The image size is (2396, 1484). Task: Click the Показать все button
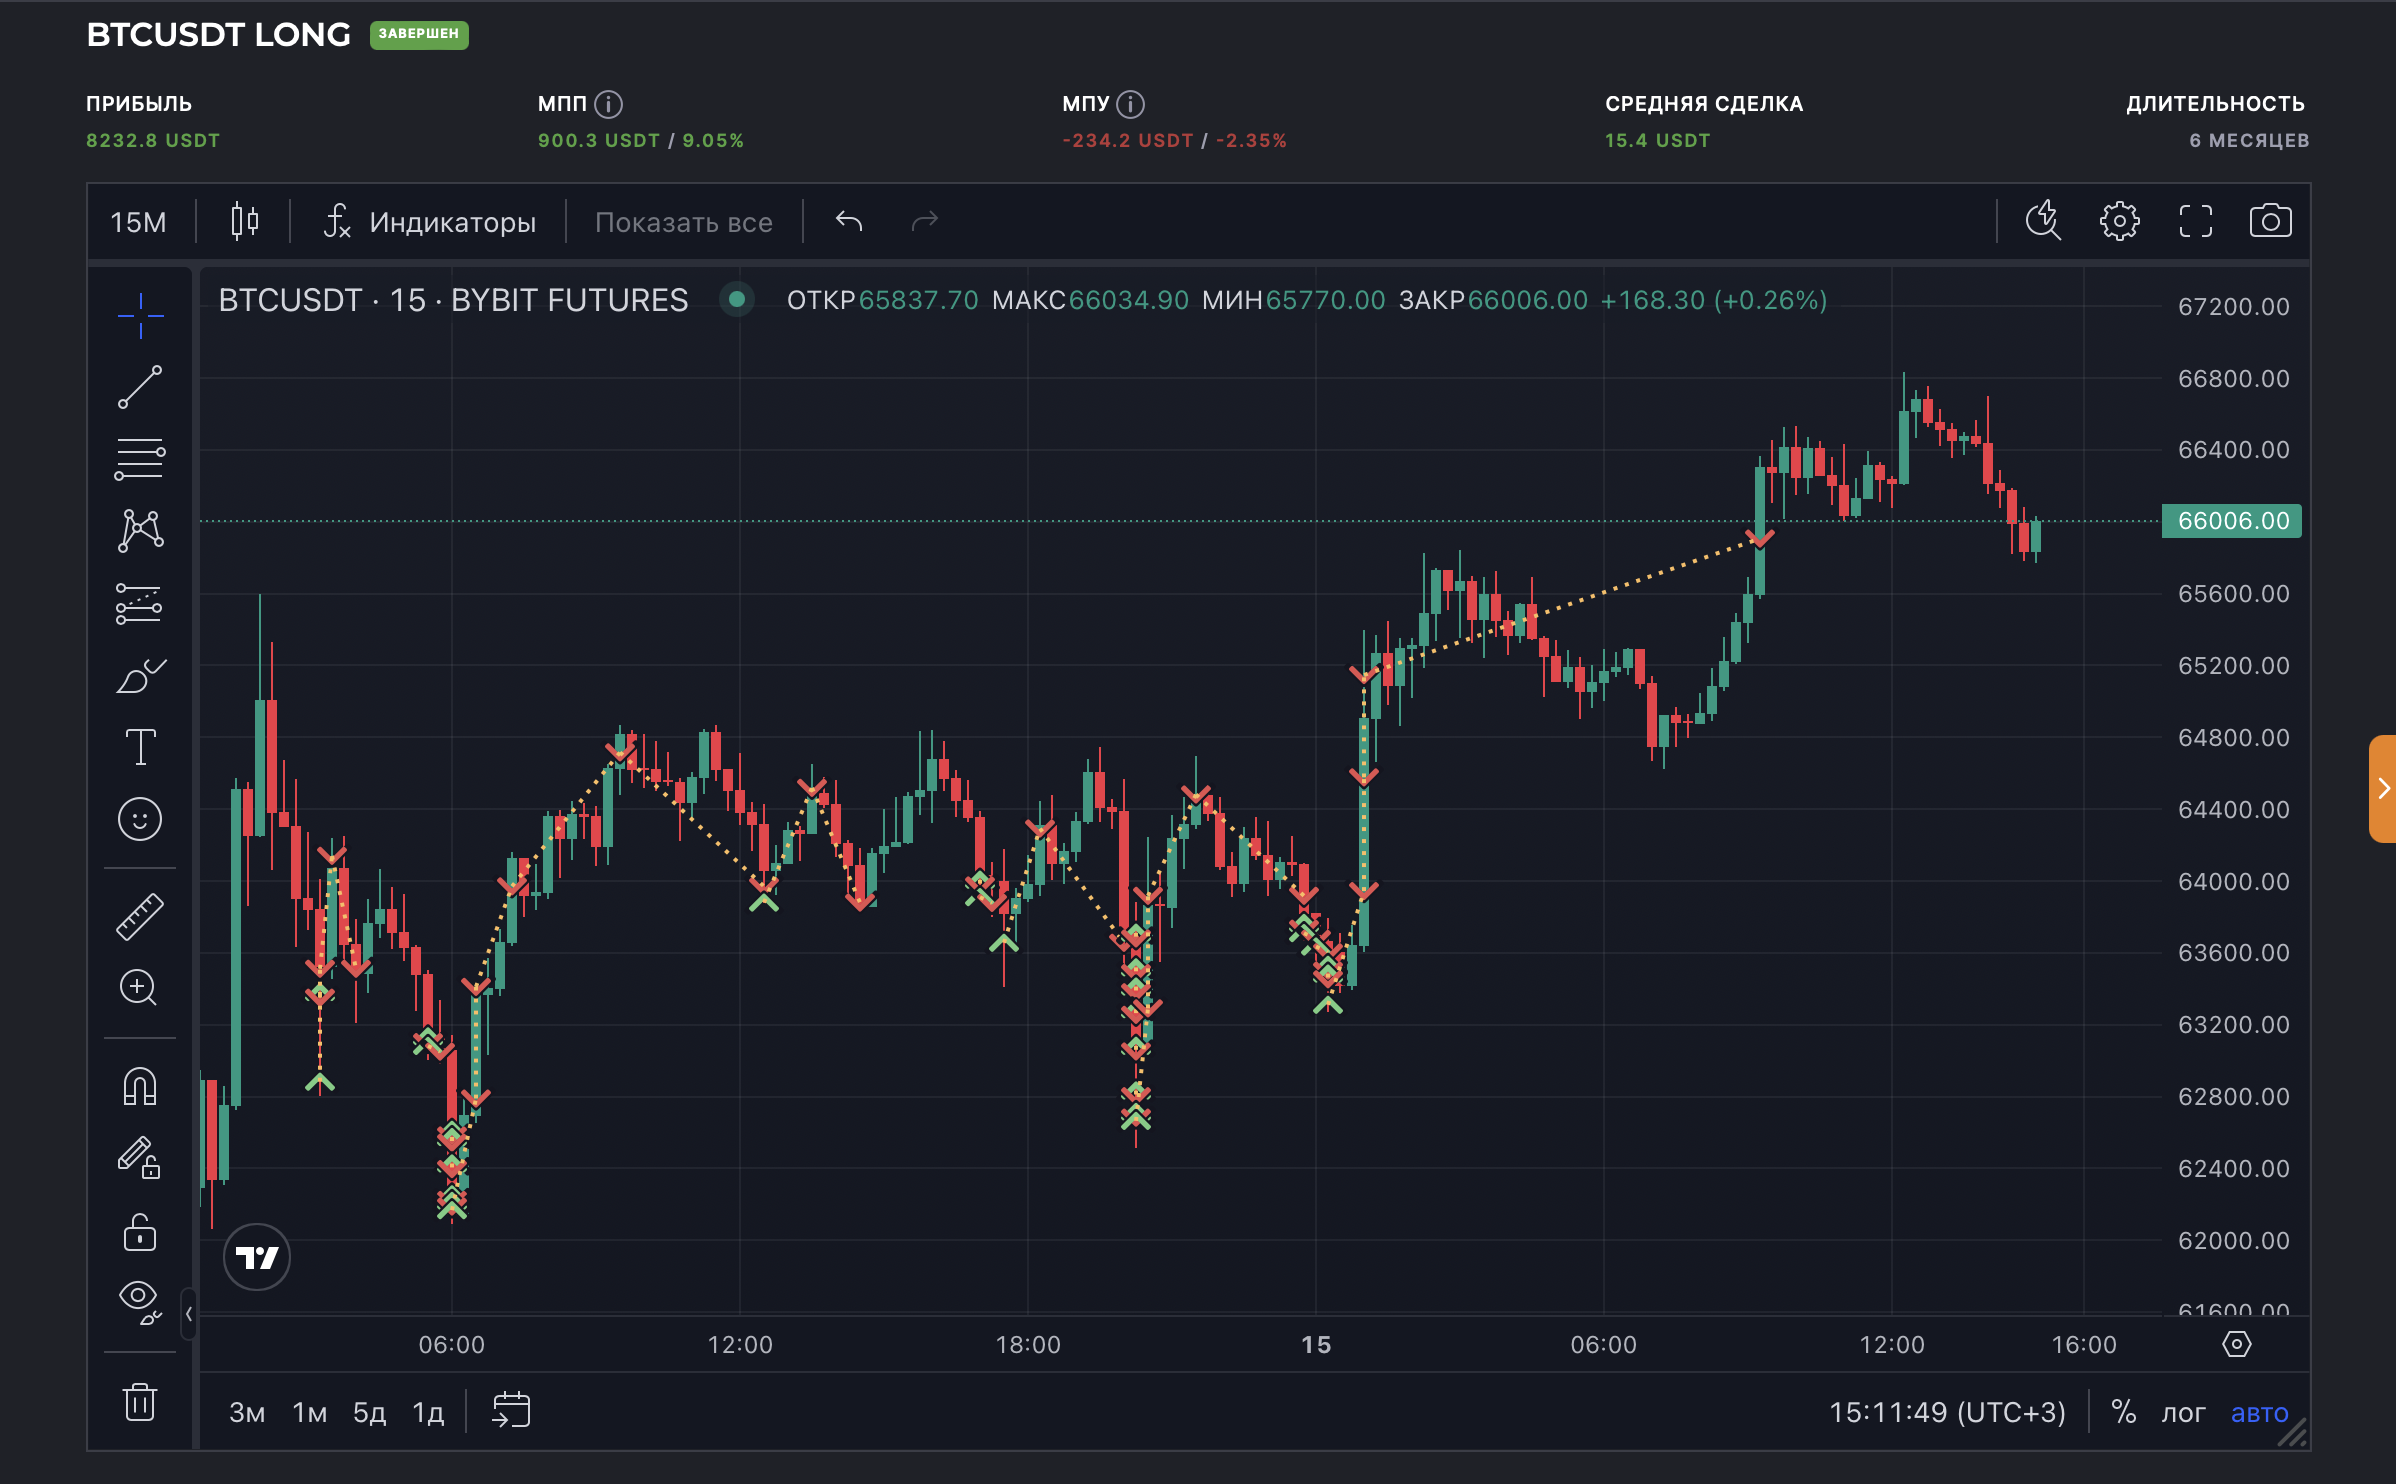(683, 222)
